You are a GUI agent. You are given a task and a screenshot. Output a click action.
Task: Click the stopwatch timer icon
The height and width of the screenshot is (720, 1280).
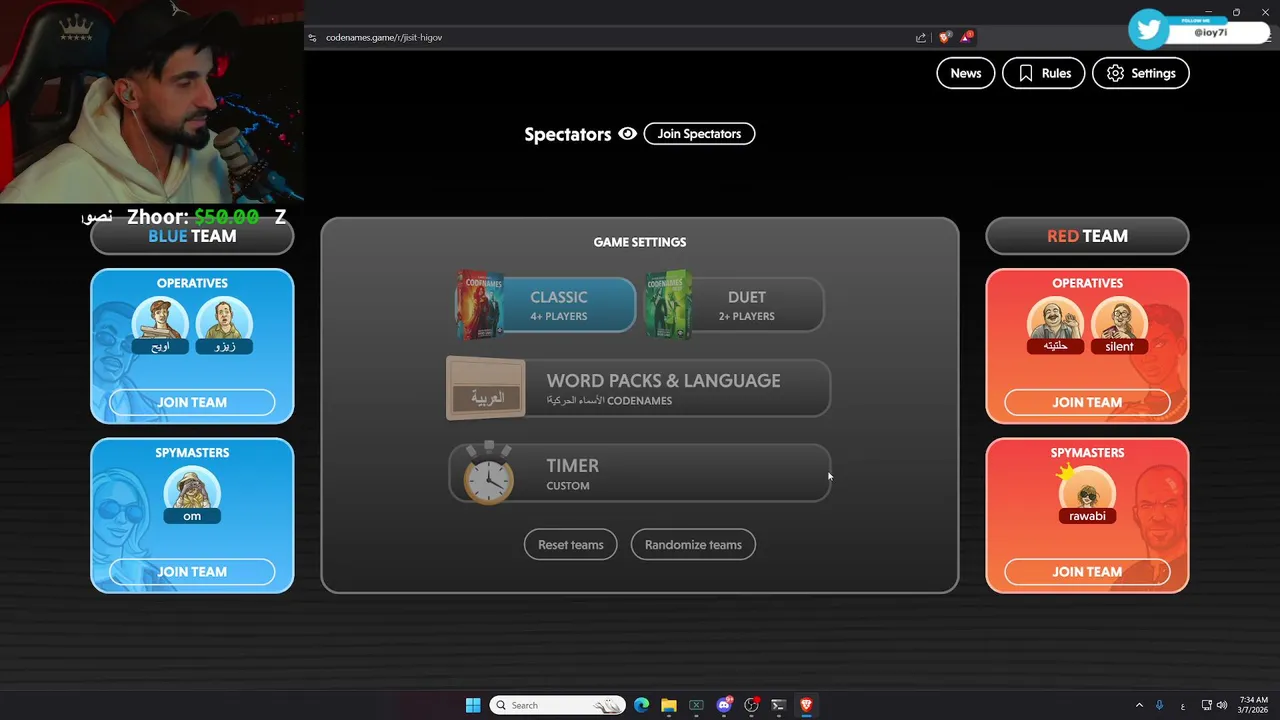pos(488,473)
